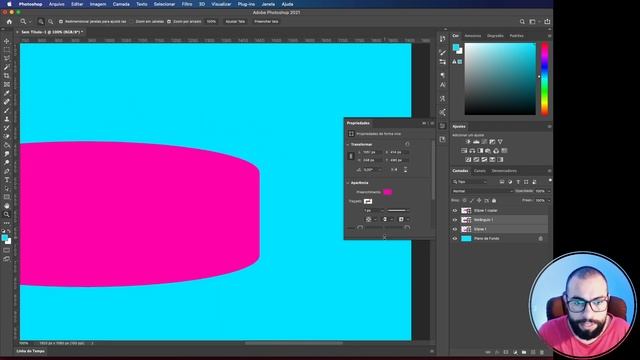Screen dimensions: 640x360
Task: Select the Pen tool
Action: coord(7,171)
